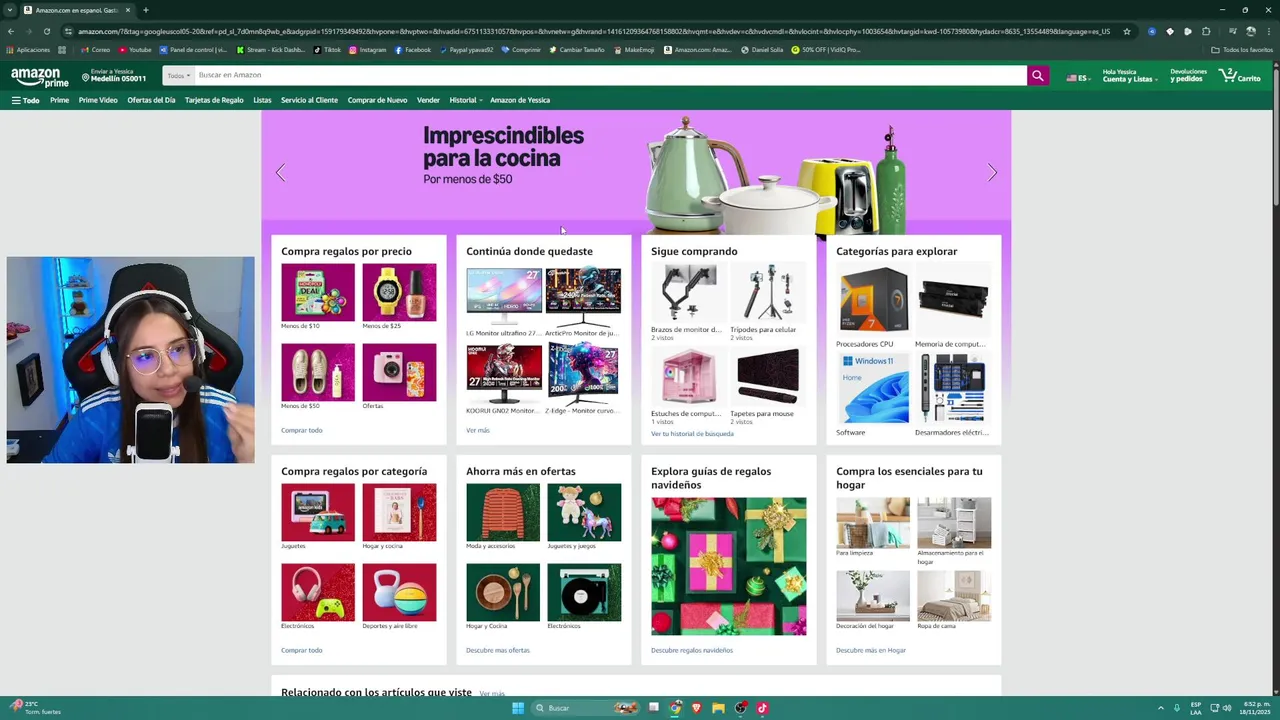This screenshot has width=1280, height=720.
Task: Open Chrome from the taskbar
Action: click(676, 708)
